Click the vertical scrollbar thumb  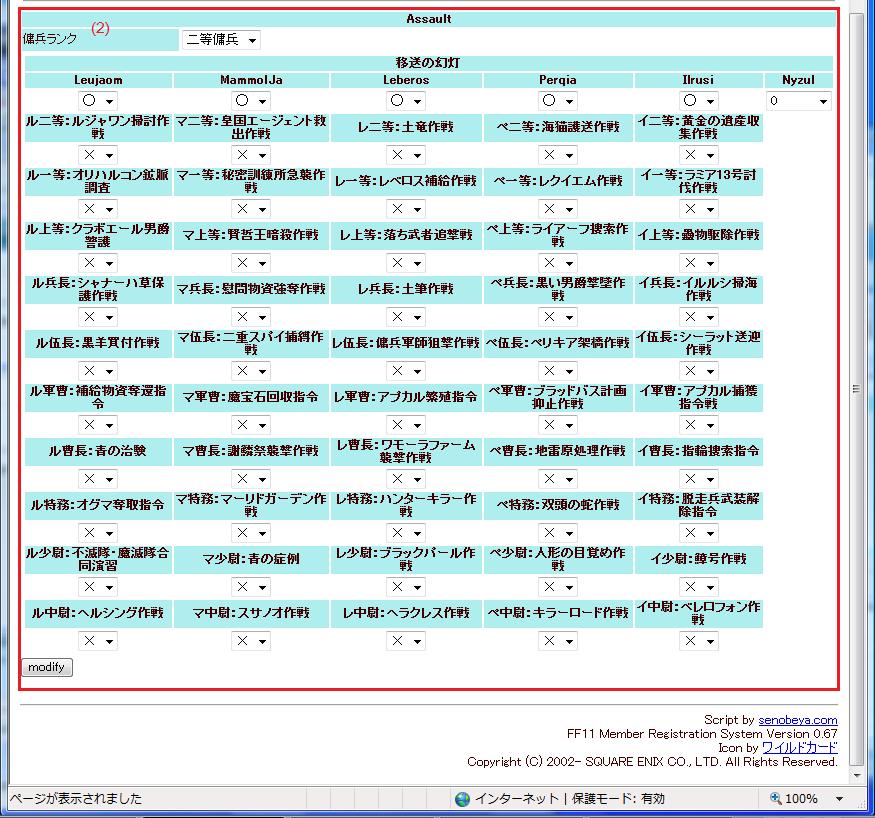(x=858, y=390)
